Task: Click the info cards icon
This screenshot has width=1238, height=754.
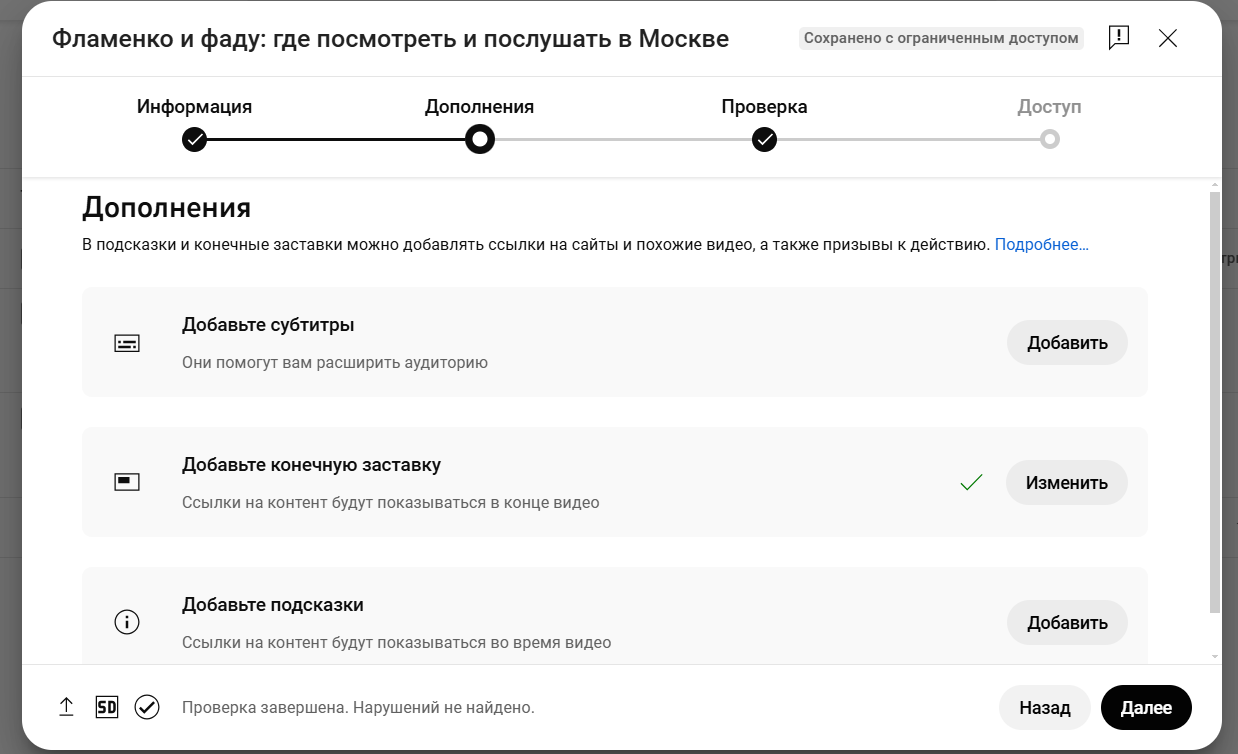Action: pos(127,622)
